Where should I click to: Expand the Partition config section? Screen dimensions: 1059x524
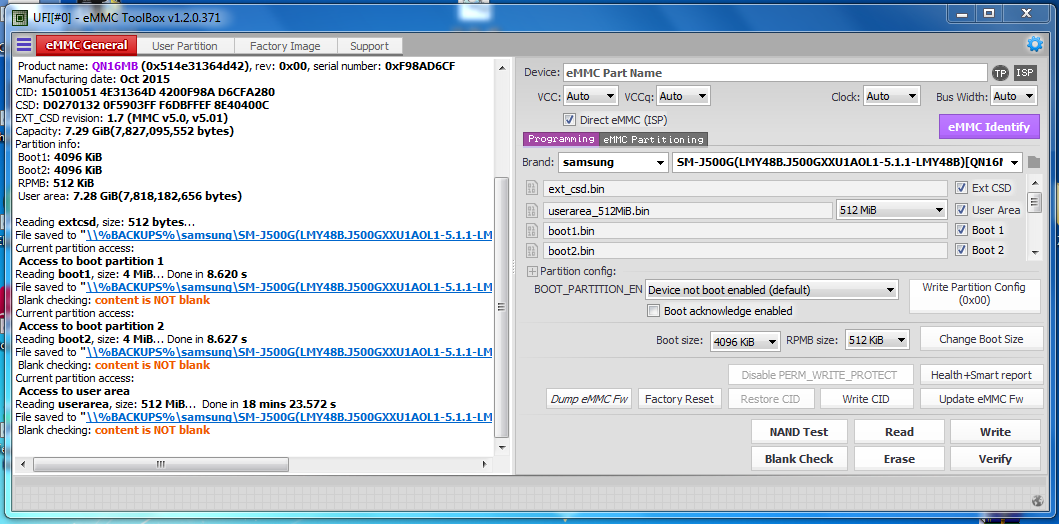[532, 271]
